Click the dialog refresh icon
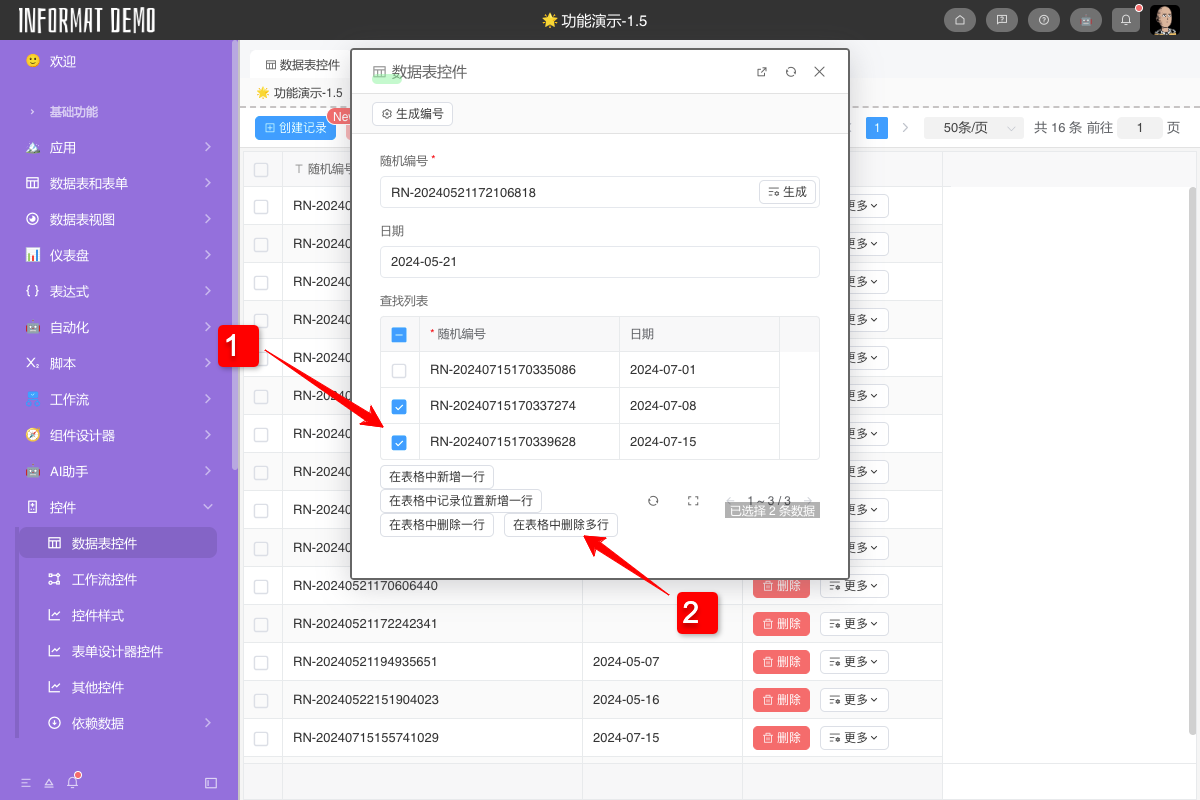The width and height of the screenshot is (1200, 800). pyautogui.click(x=791, y=72)
